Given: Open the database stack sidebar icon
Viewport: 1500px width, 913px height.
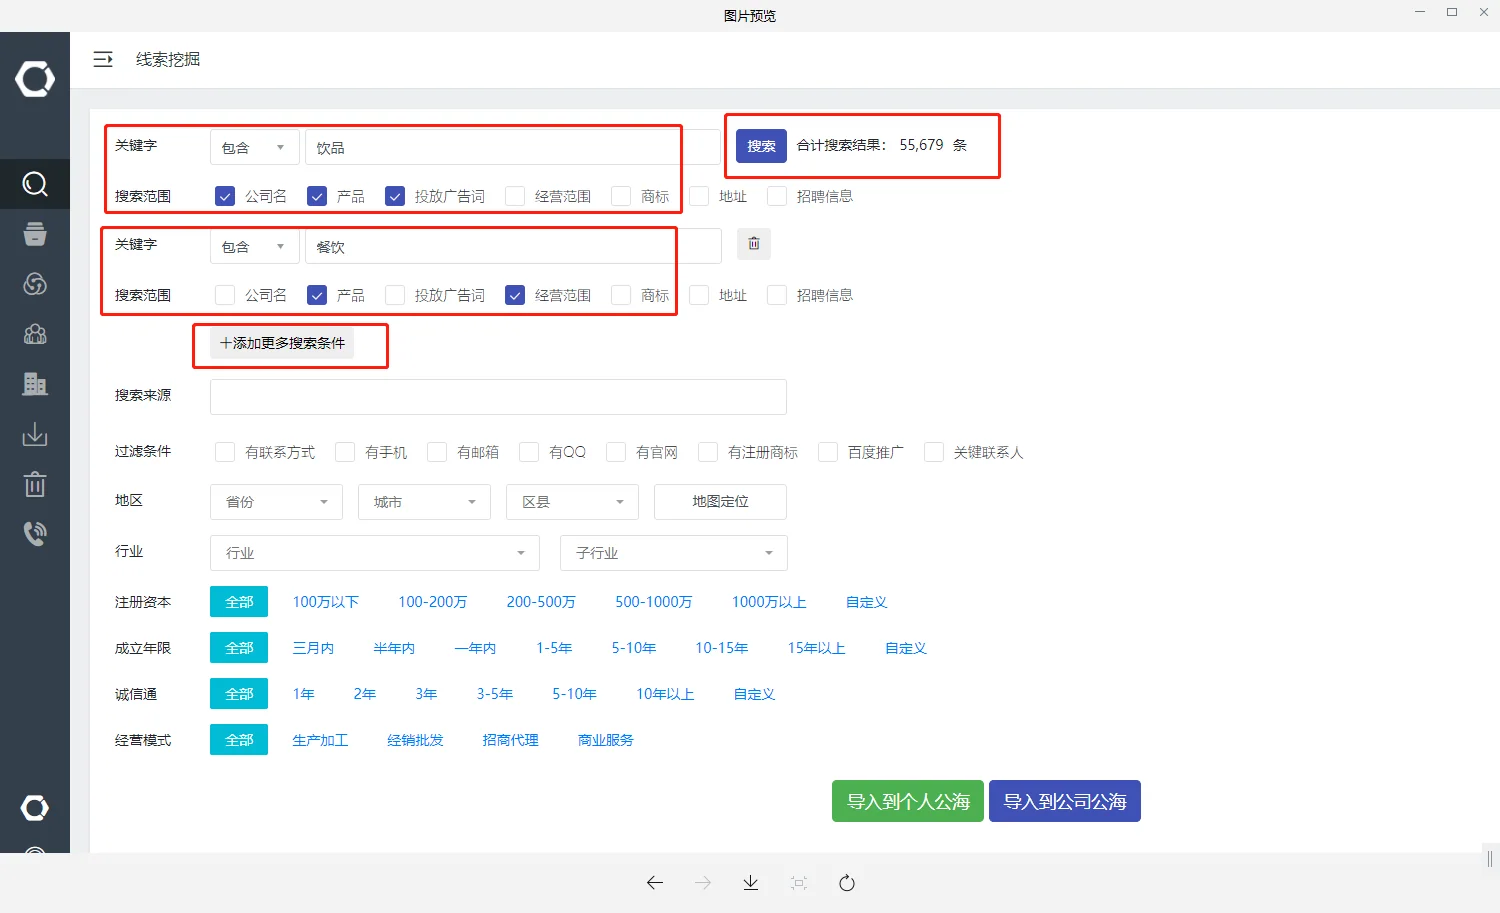Looking at the screenshot, I should coord(35,234).
